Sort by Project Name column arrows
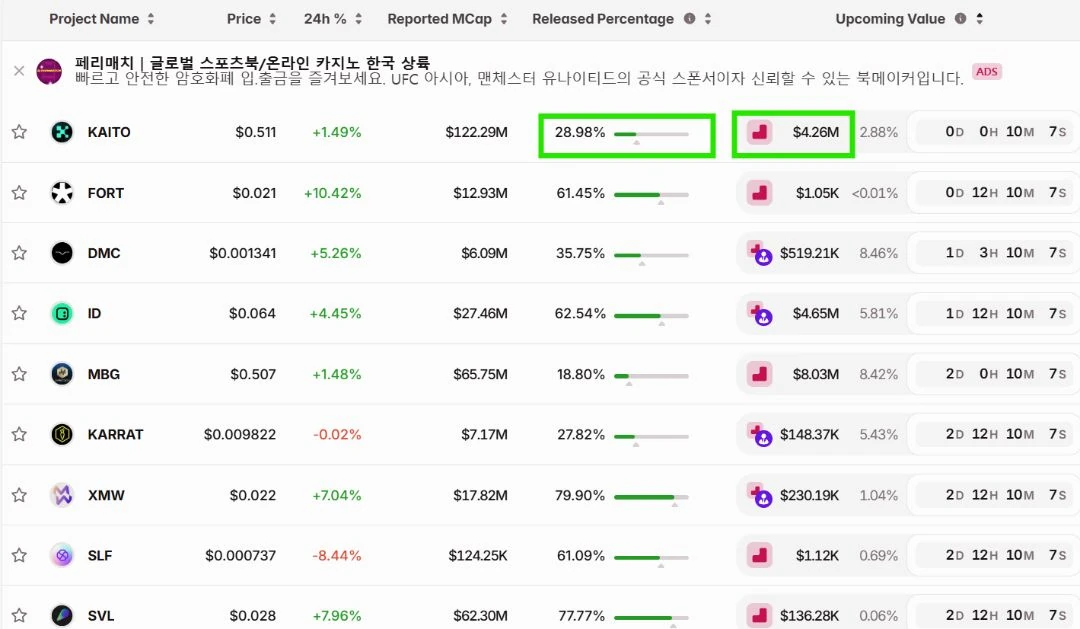1080x629 pixels. click(x=151, y=19)
